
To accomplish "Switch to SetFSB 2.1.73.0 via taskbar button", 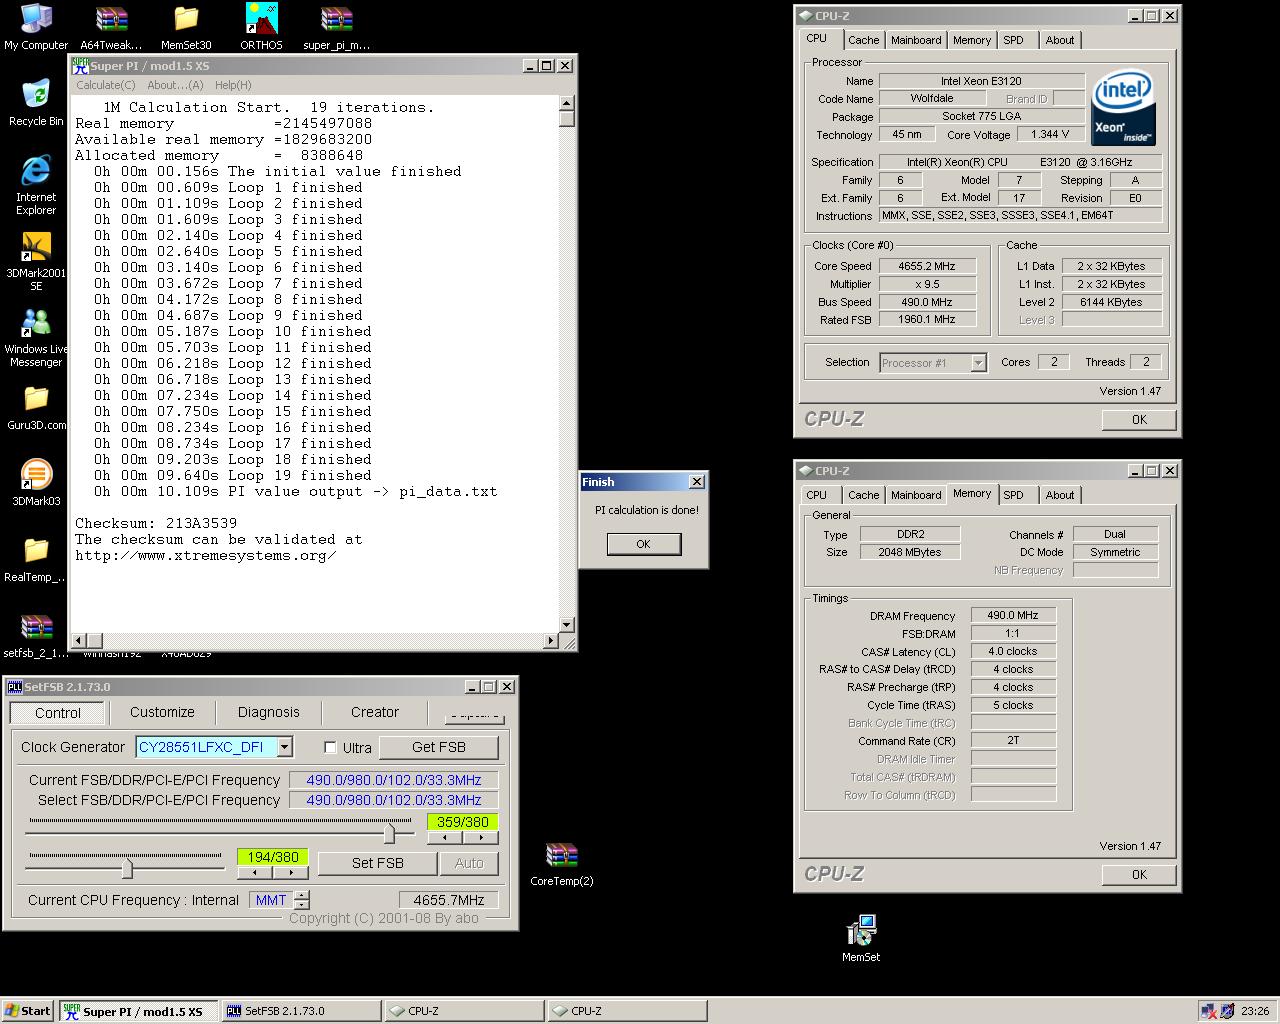I will coord(300,1011).
